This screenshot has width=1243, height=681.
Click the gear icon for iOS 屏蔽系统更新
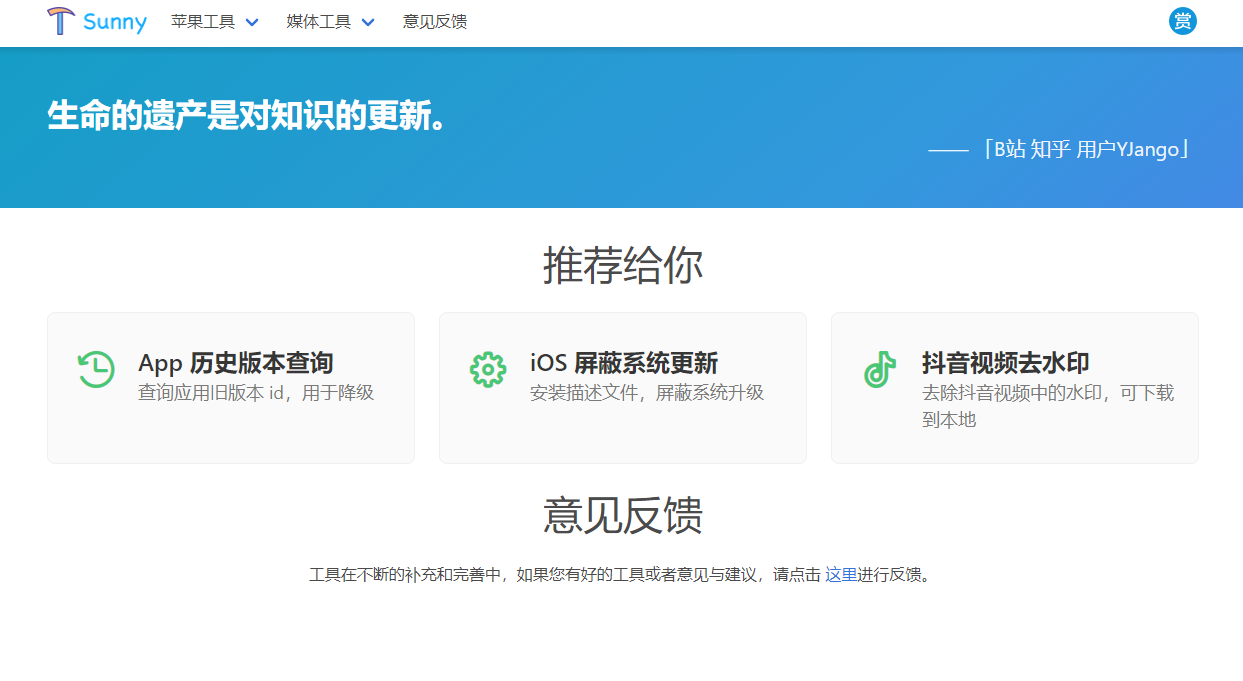click(488, 369)
